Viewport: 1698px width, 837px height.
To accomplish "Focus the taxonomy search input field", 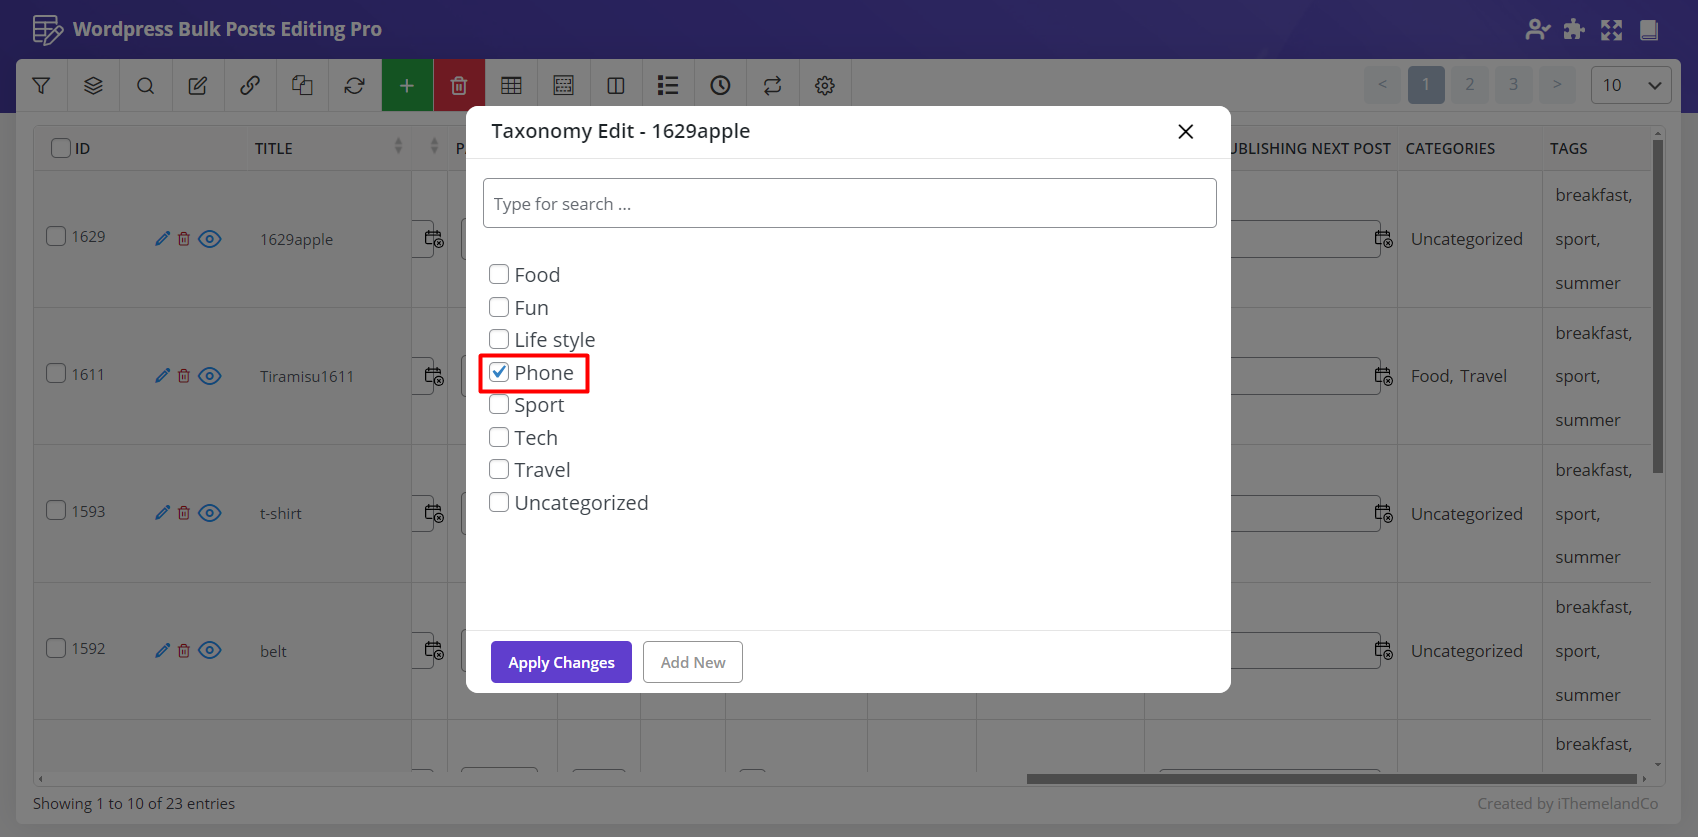I will [849, 204].
